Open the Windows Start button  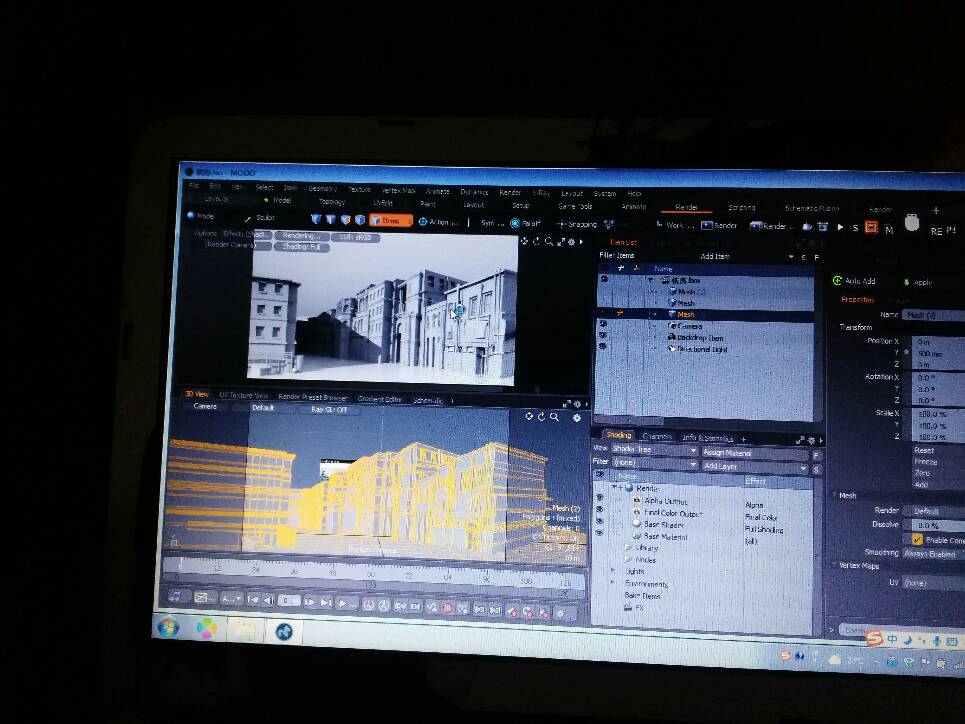coord(167,627)
